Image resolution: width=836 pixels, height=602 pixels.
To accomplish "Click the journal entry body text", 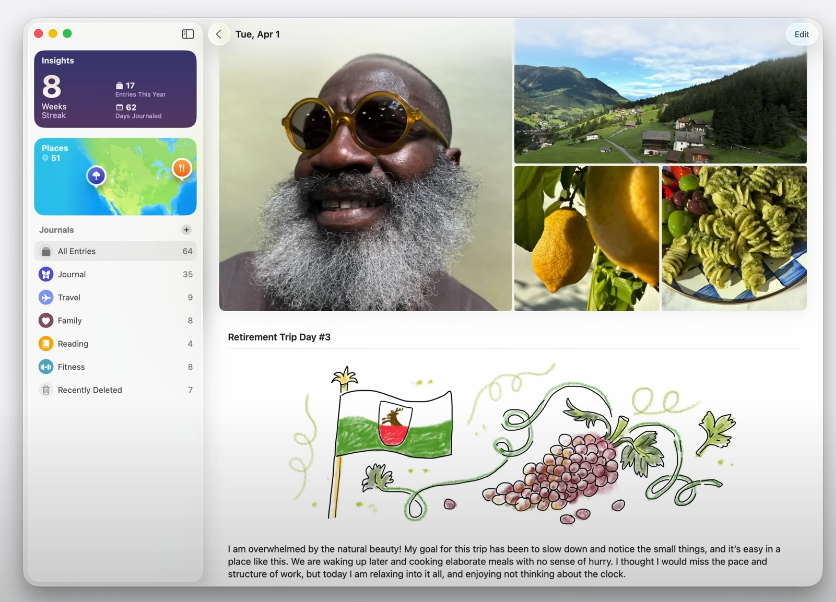I will (504, 561).
